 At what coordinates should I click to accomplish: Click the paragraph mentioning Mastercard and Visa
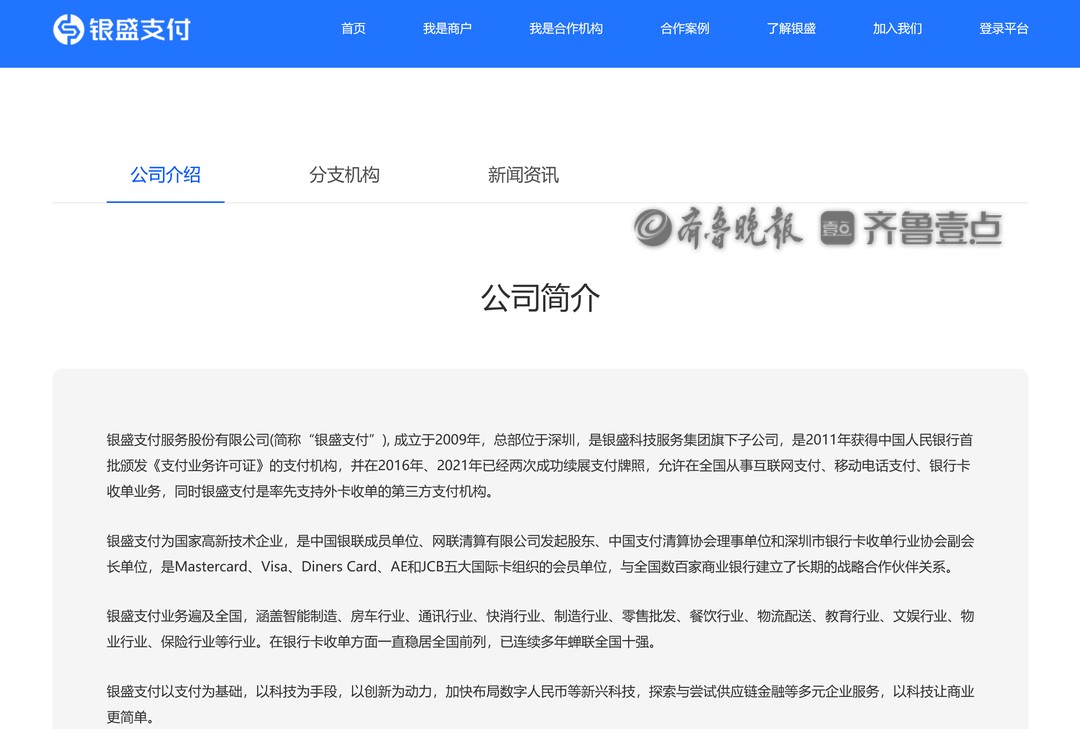[x=540, y=554]
